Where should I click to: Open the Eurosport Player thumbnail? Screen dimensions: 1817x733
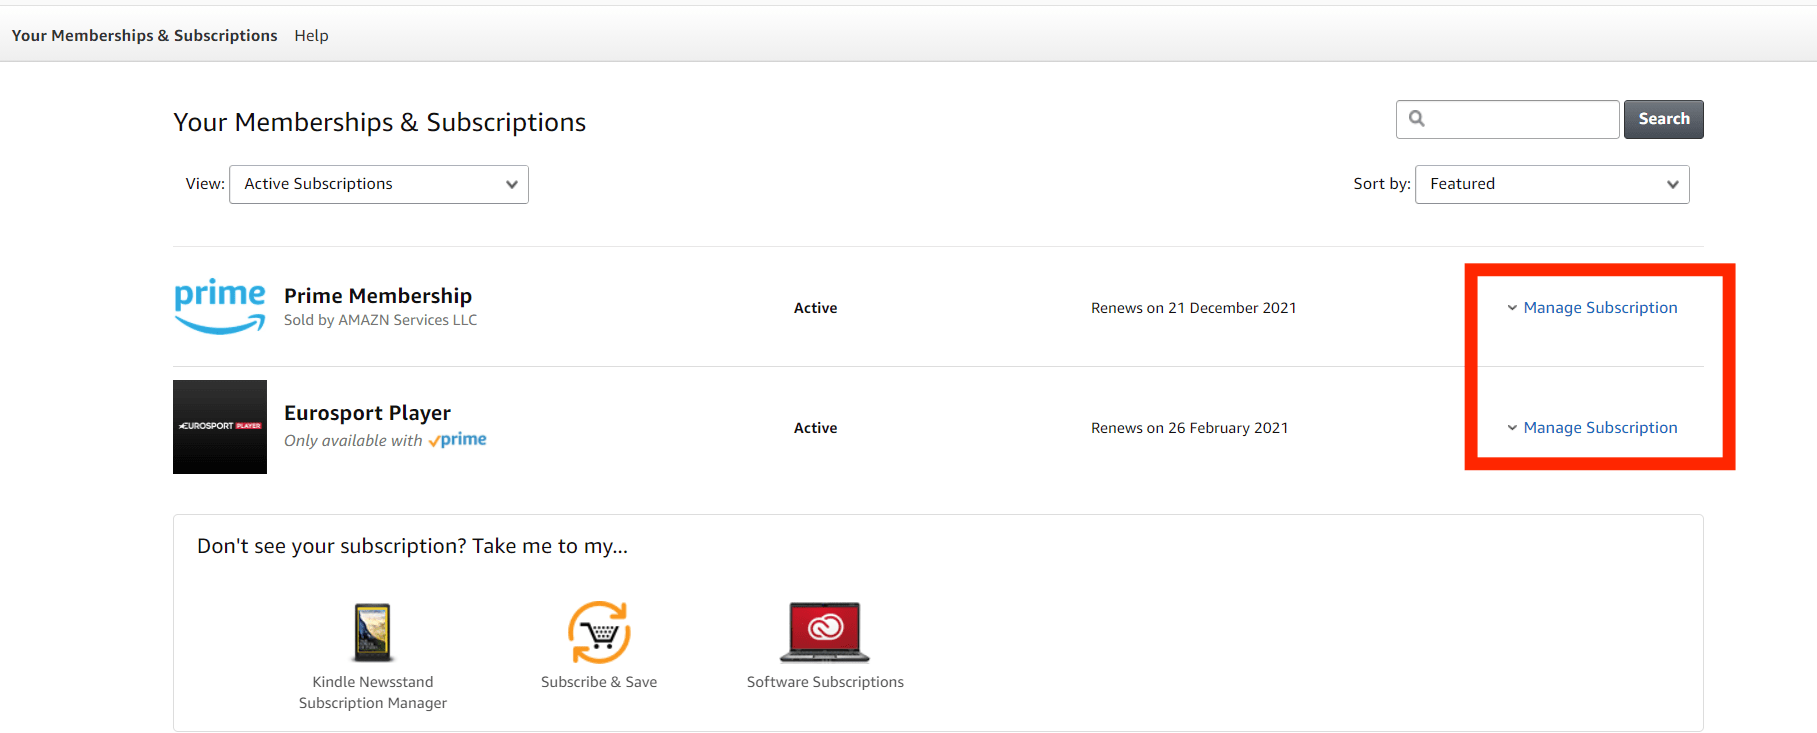tap(220, 427)
